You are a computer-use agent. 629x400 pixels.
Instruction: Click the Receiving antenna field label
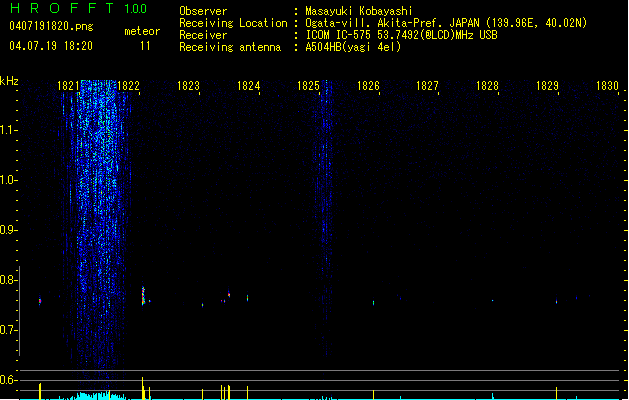(x=230, y=47)
